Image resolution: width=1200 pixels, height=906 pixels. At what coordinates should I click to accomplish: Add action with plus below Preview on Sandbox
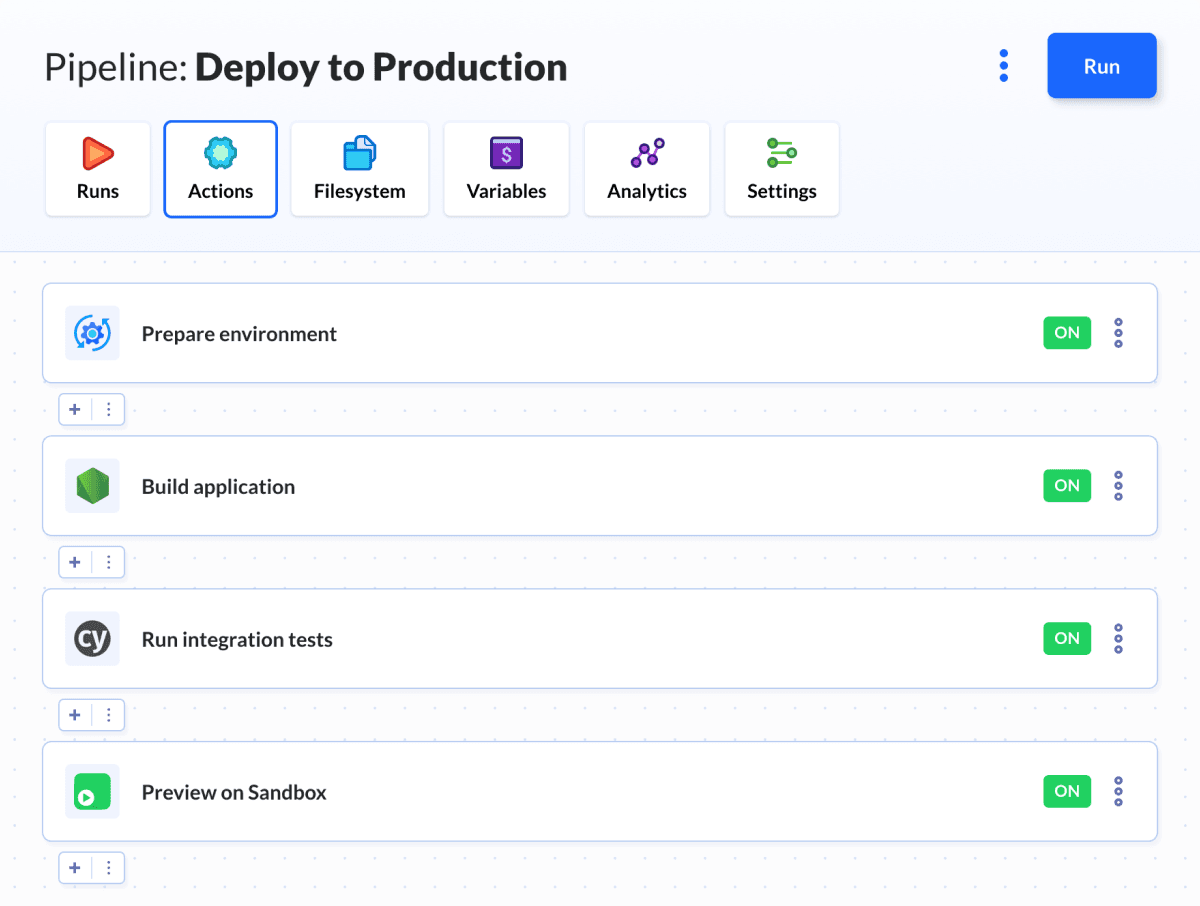tap(75, 868)
